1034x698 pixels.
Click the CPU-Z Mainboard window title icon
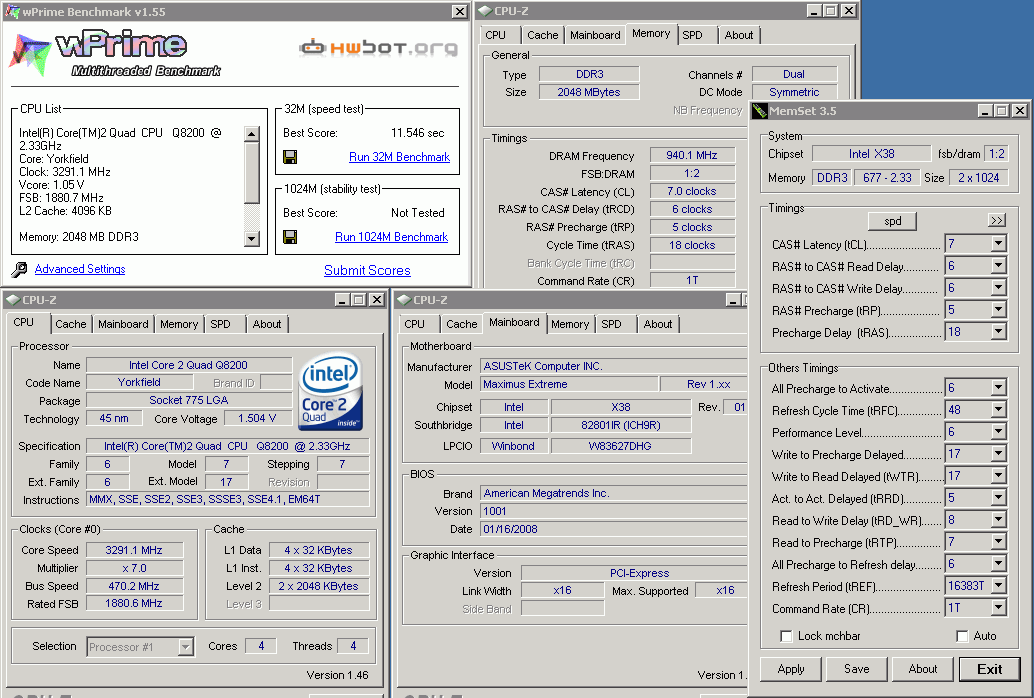(404, 300)
